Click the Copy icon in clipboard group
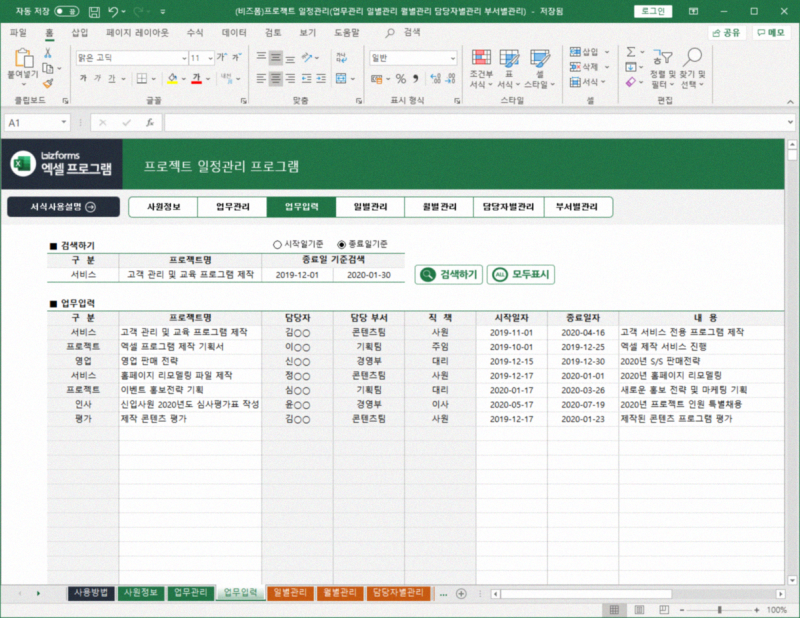Viewport: 800px width, 618px height. [48, 68]
